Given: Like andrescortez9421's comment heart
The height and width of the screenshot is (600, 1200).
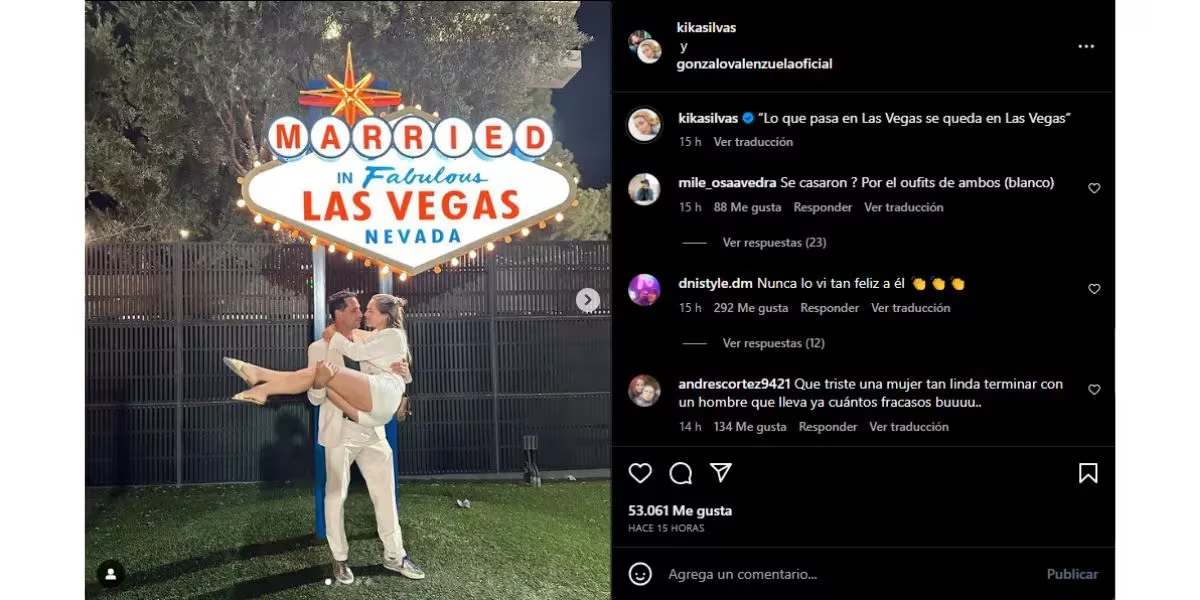Looking at the screenshot, I should pos(1094,390).
